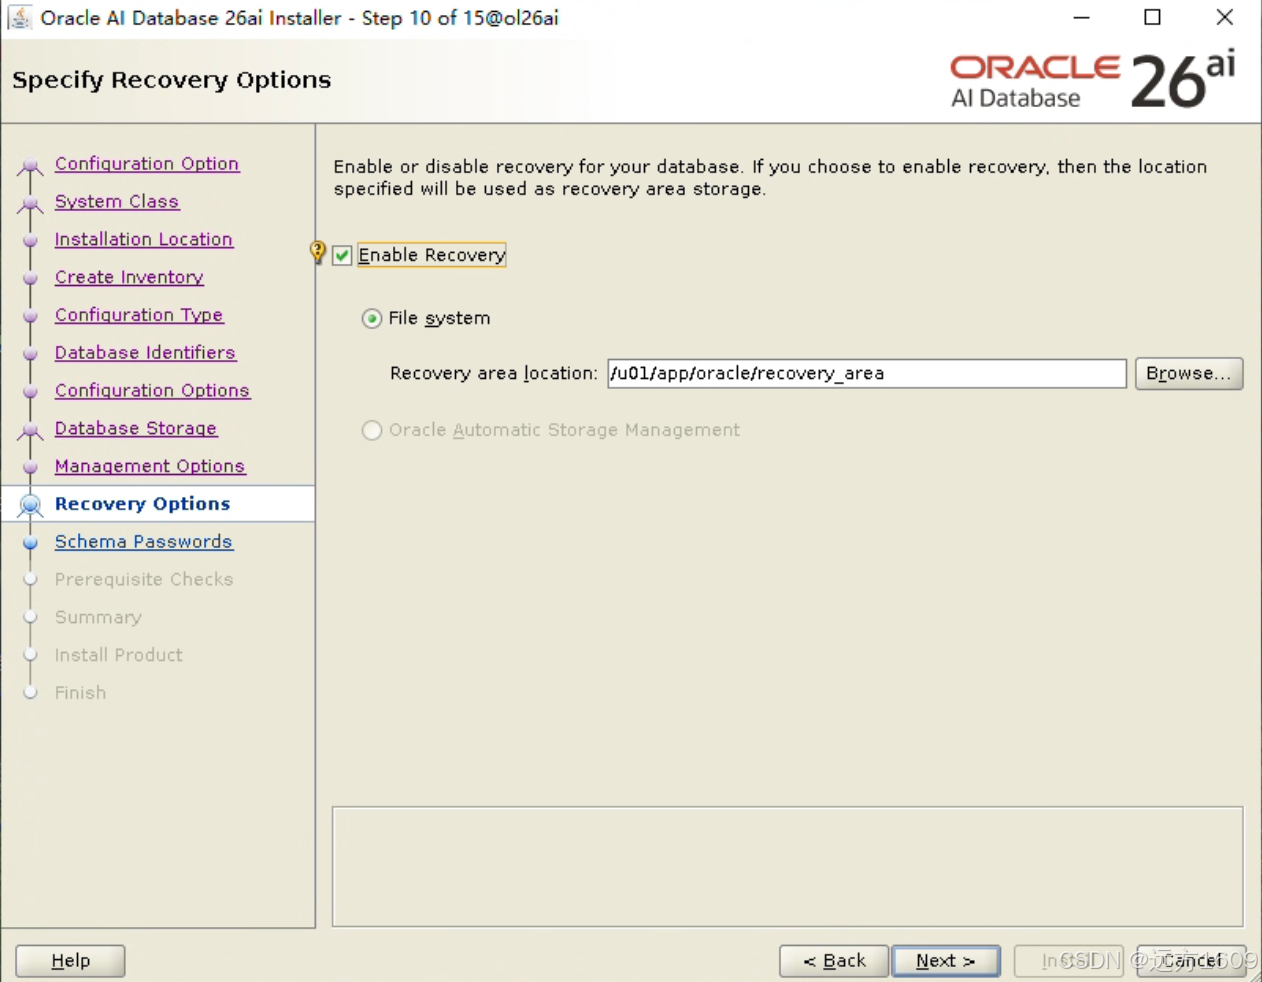Click the Back button
The image size is (1262, 982).
point(834,961)
